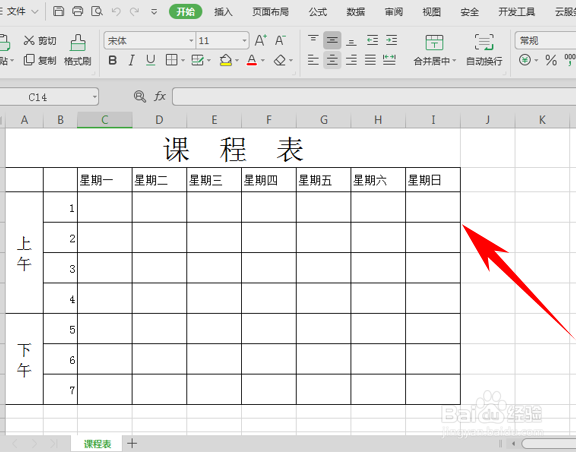Open the 安全 tab
Screen dimensions: 576x452
(469, 12)
